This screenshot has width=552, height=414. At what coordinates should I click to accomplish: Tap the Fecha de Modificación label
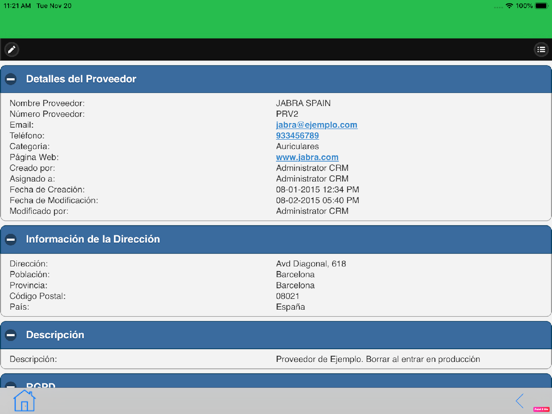[54, 200]
